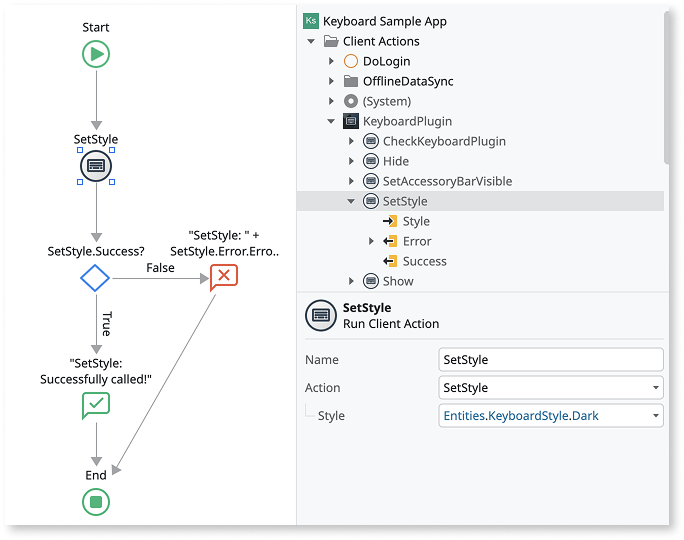Click the Success output parameter icon
This screenshot has width=684, height=540.
coord(390,261)
